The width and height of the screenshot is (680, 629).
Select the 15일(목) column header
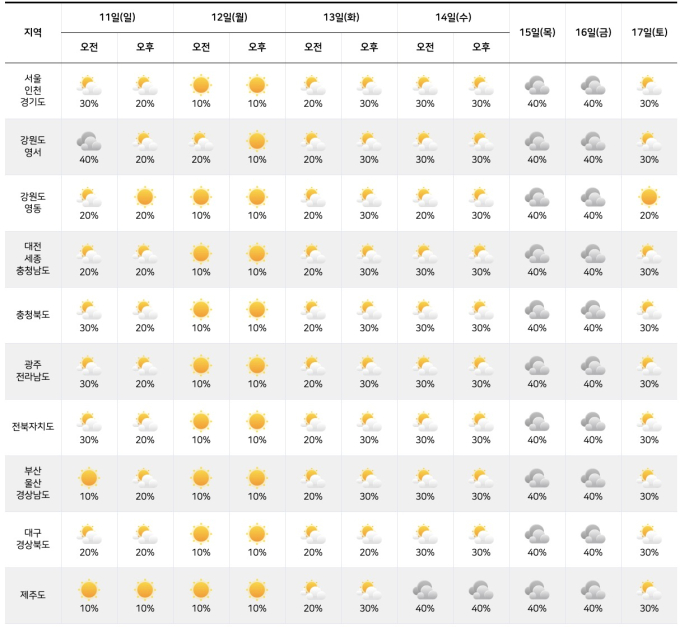[537, 33]
